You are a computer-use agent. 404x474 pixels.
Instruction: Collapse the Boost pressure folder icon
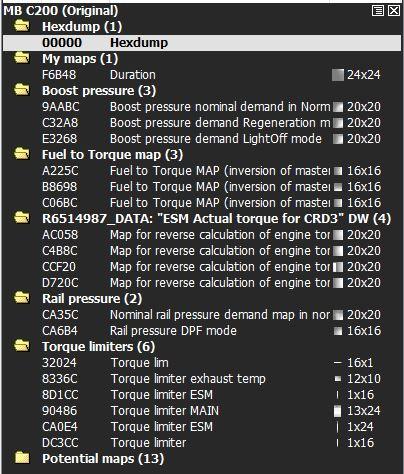click(22, 90)
